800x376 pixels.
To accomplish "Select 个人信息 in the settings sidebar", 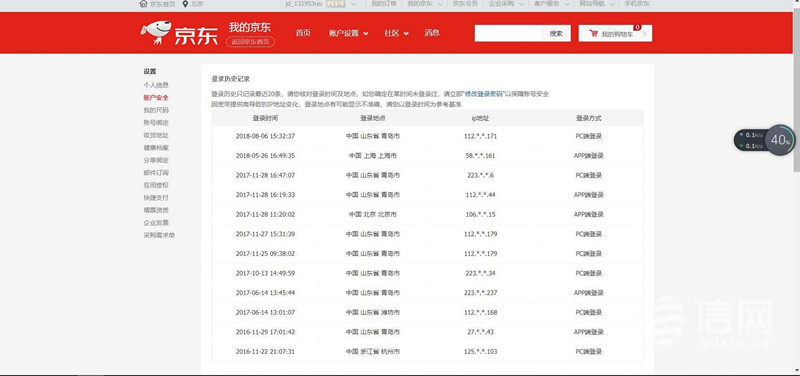I will click(156, 85).
